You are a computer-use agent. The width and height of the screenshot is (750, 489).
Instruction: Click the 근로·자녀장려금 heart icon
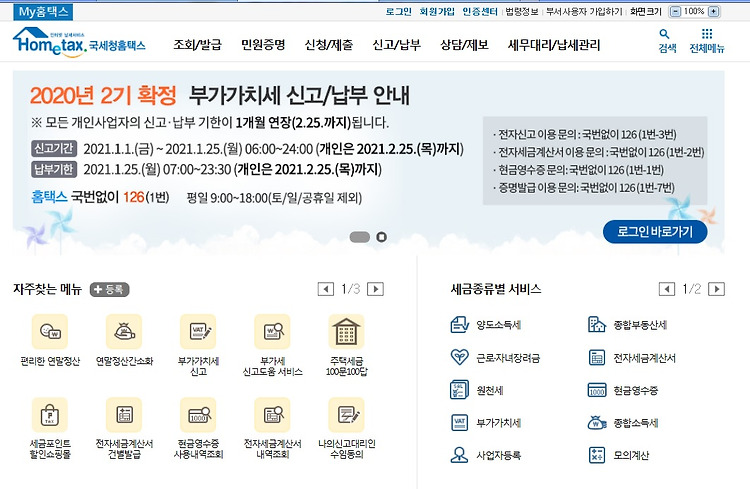pos(460,357)
